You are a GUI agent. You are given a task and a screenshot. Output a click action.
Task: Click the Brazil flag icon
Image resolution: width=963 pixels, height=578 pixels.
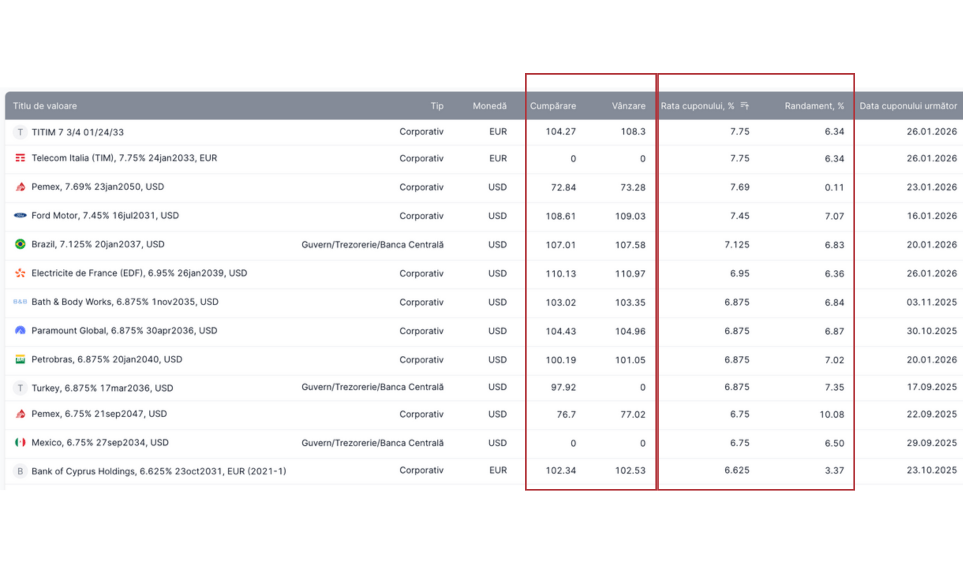pos(20,244)
